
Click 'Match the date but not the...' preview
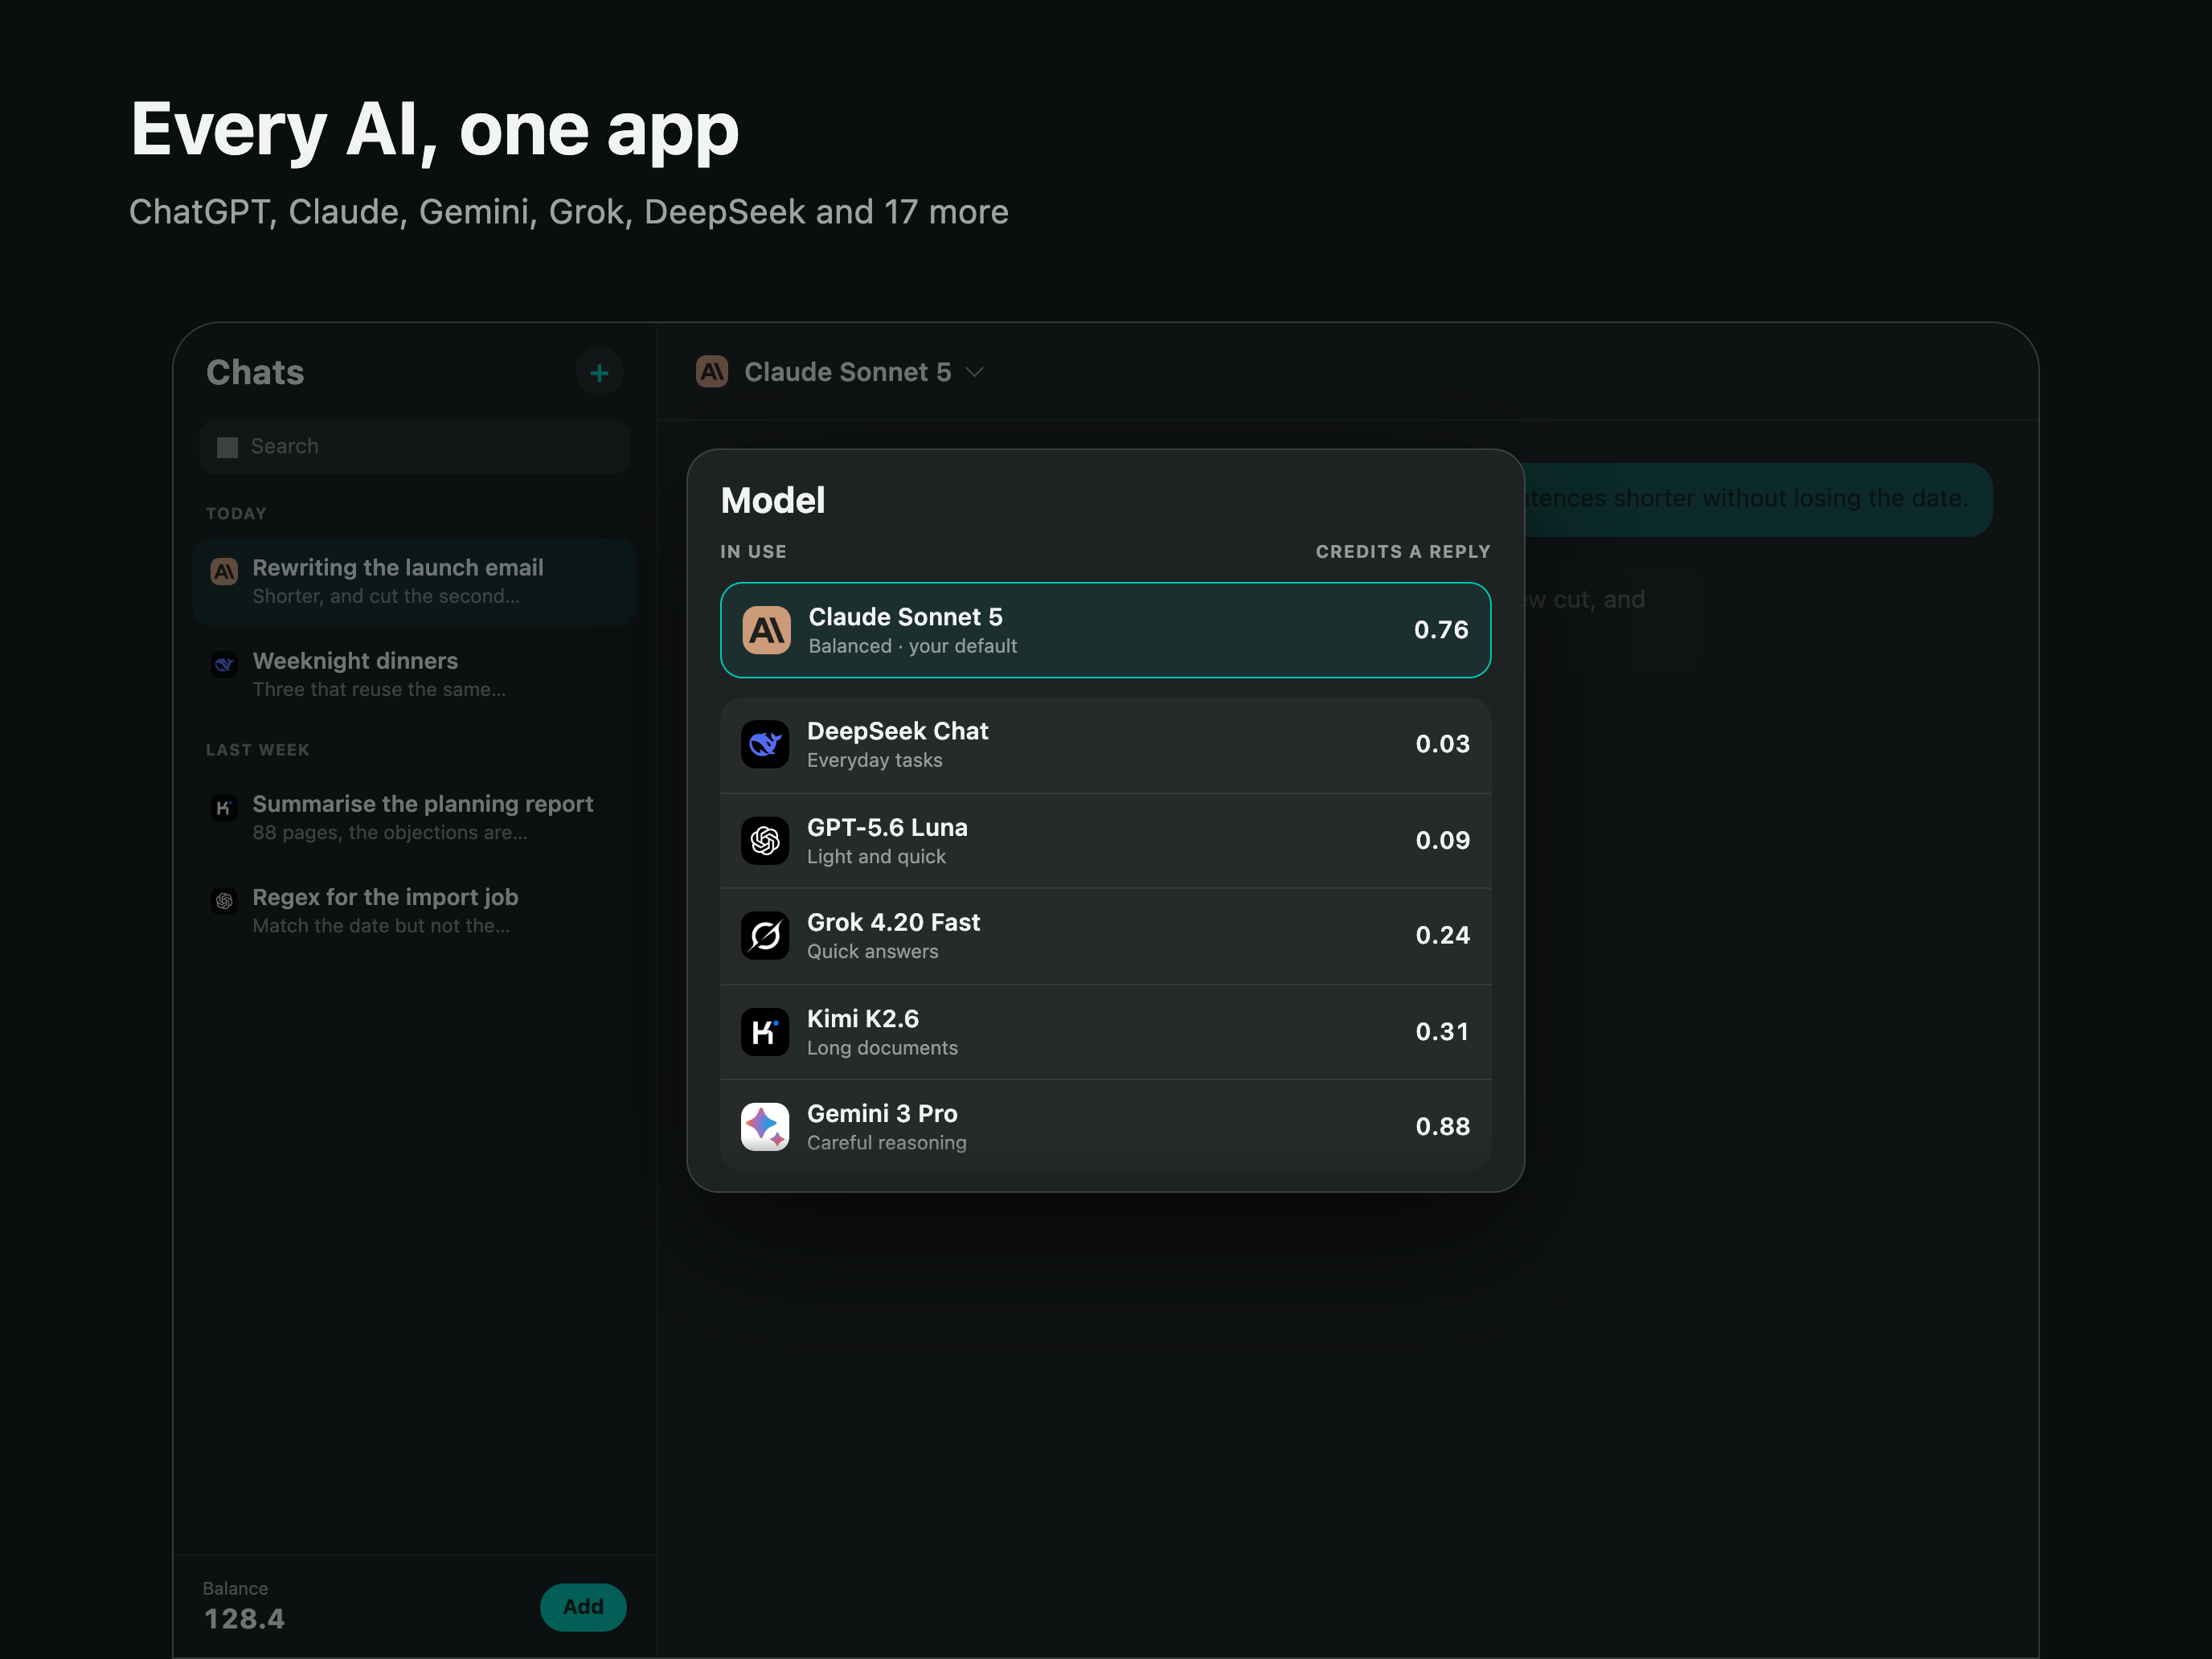pos(381,925)
